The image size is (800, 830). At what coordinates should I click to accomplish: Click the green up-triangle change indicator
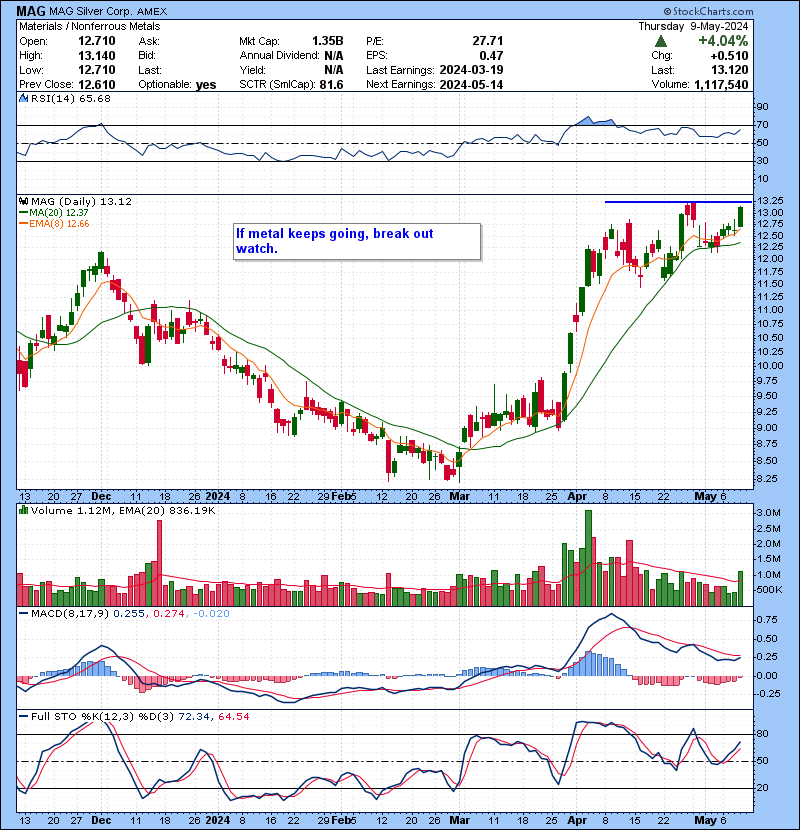coord(660,41)
